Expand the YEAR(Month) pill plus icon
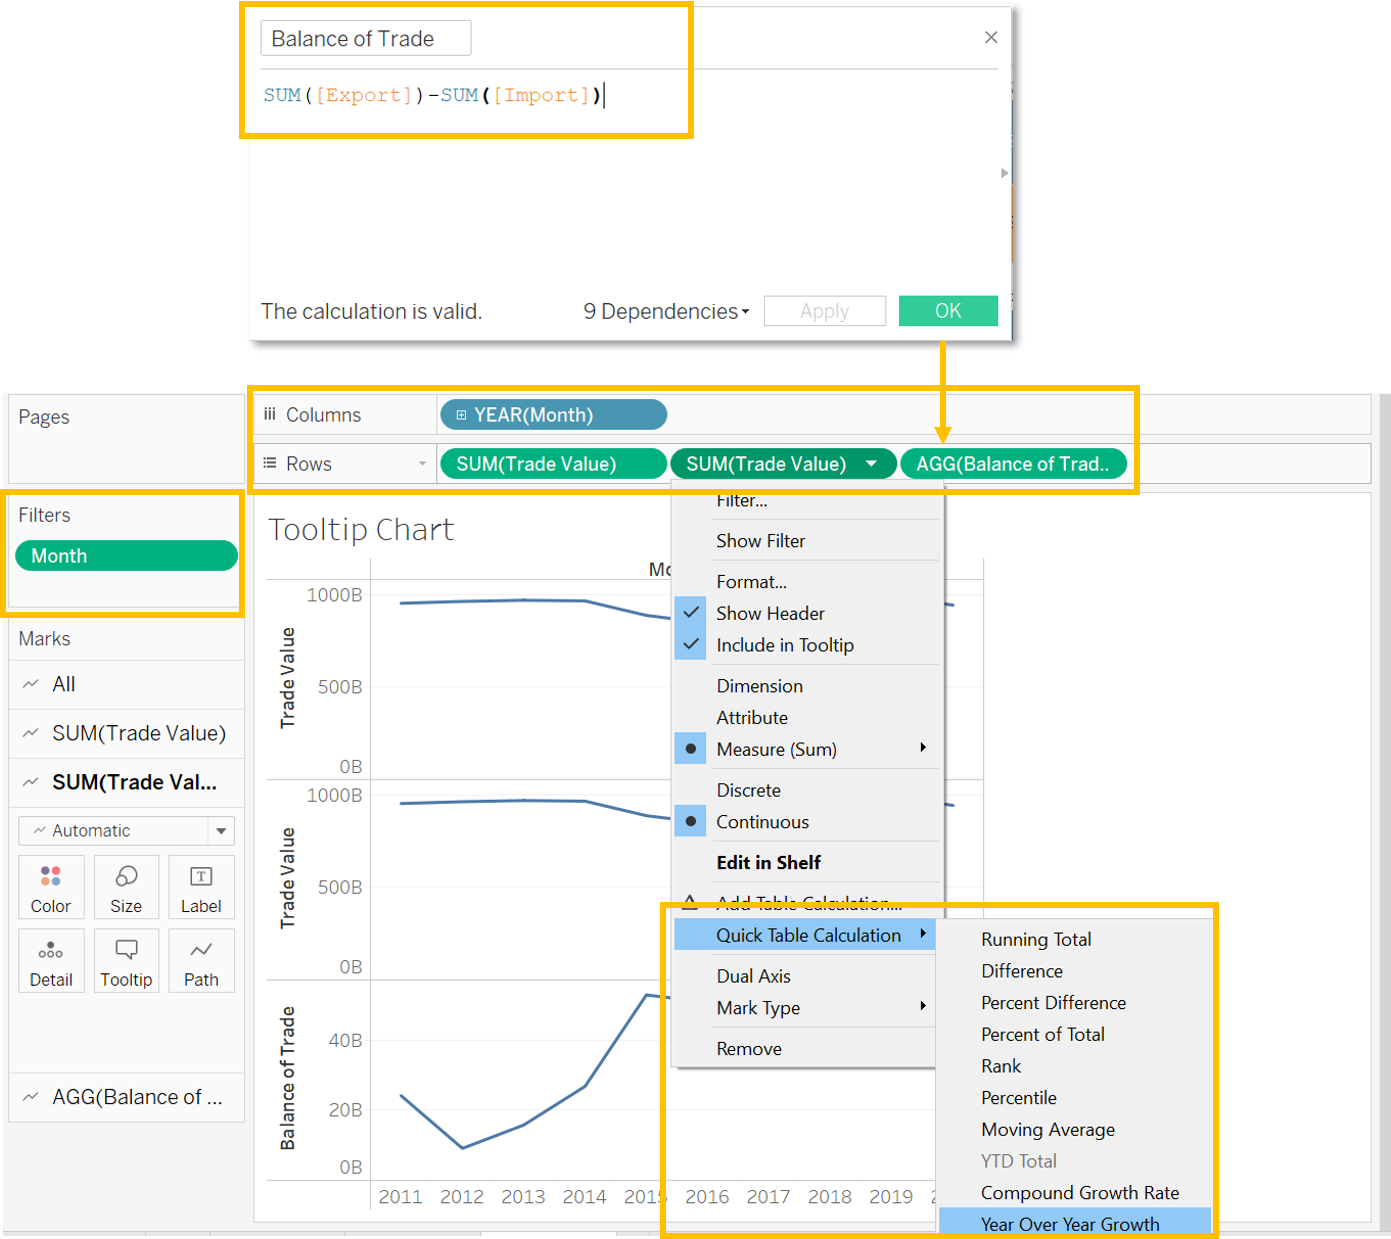 (461, 415)
